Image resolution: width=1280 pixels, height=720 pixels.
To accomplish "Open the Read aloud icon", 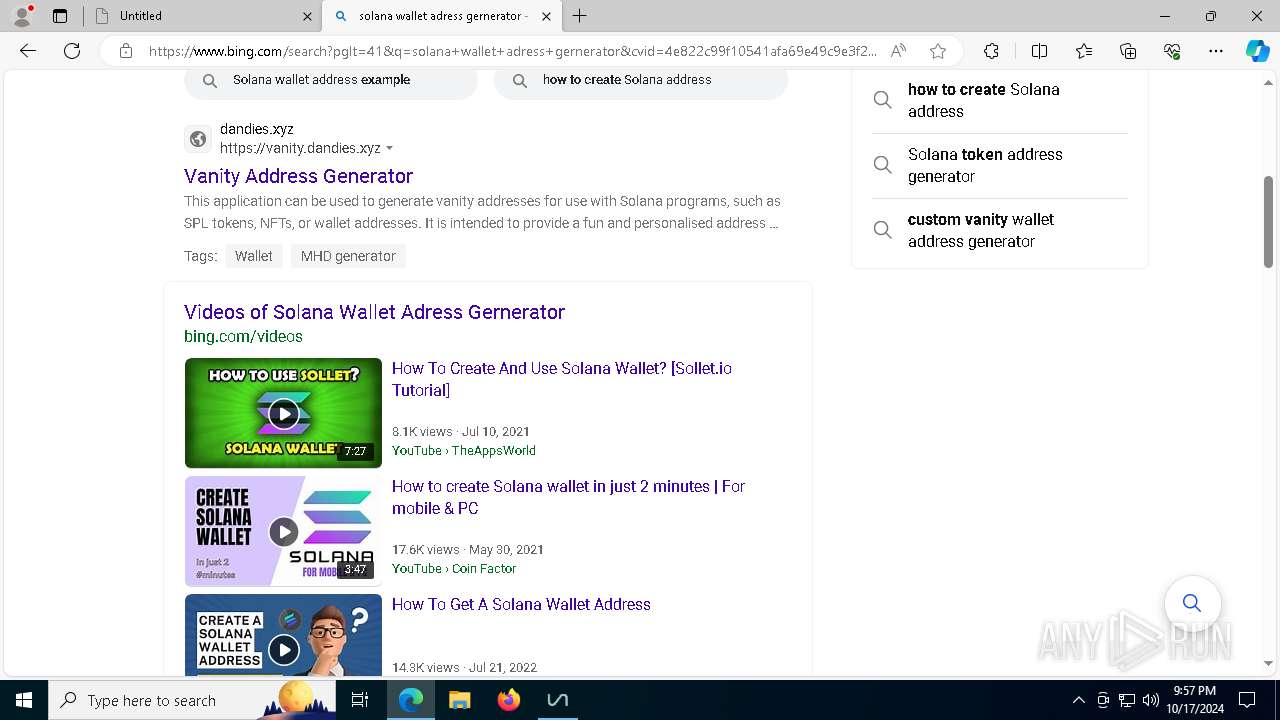I will pos(898,51).
